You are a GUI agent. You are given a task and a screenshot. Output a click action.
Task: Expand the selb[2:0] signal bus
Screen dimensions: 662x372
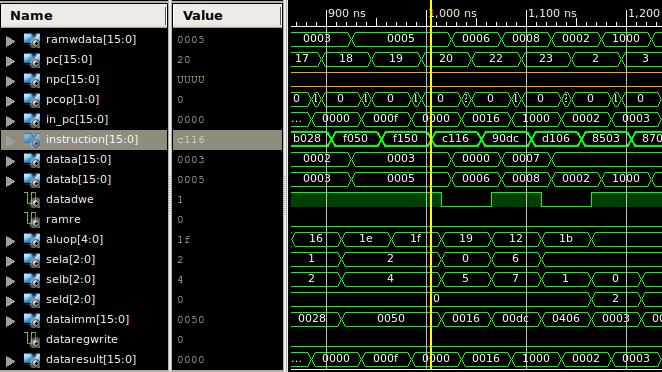[10, 281]
